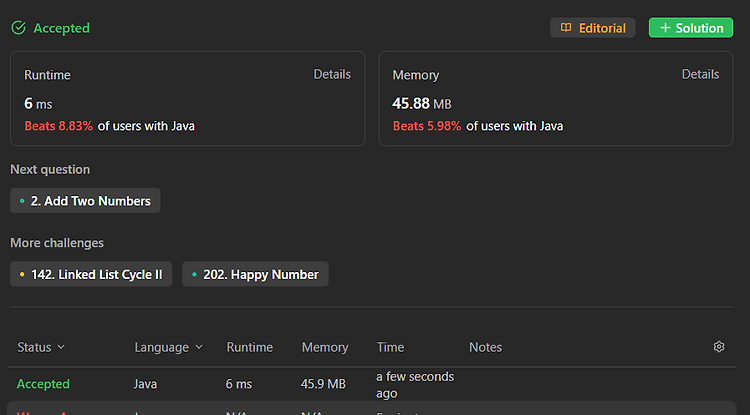750x415 pixels.
Task: Click the Accepted checkmark icon
Action: (x=18, y=28)
